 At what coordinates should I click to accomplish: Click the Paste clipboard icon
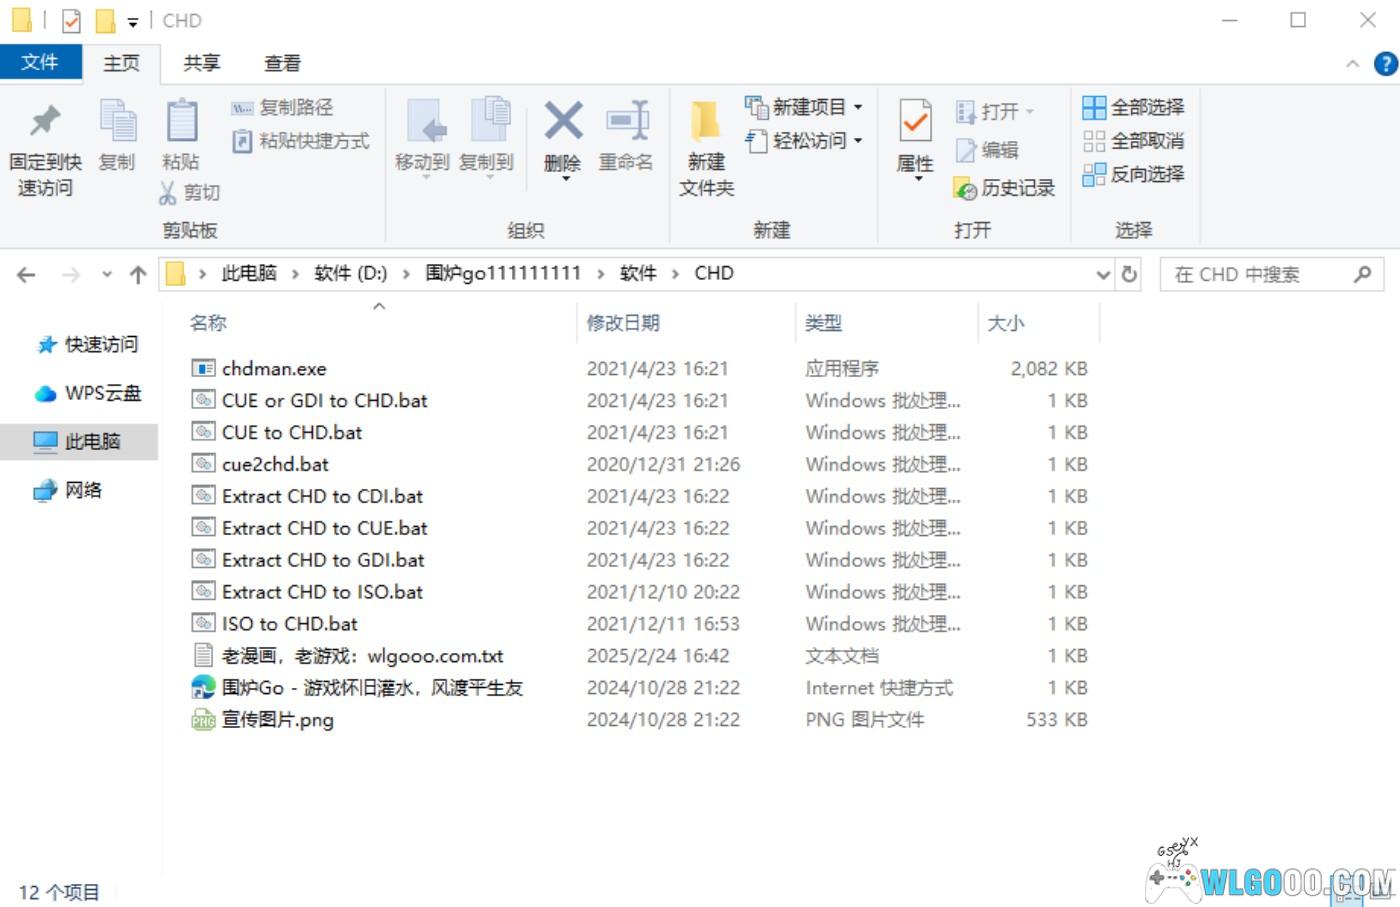[x=181, y=122]
